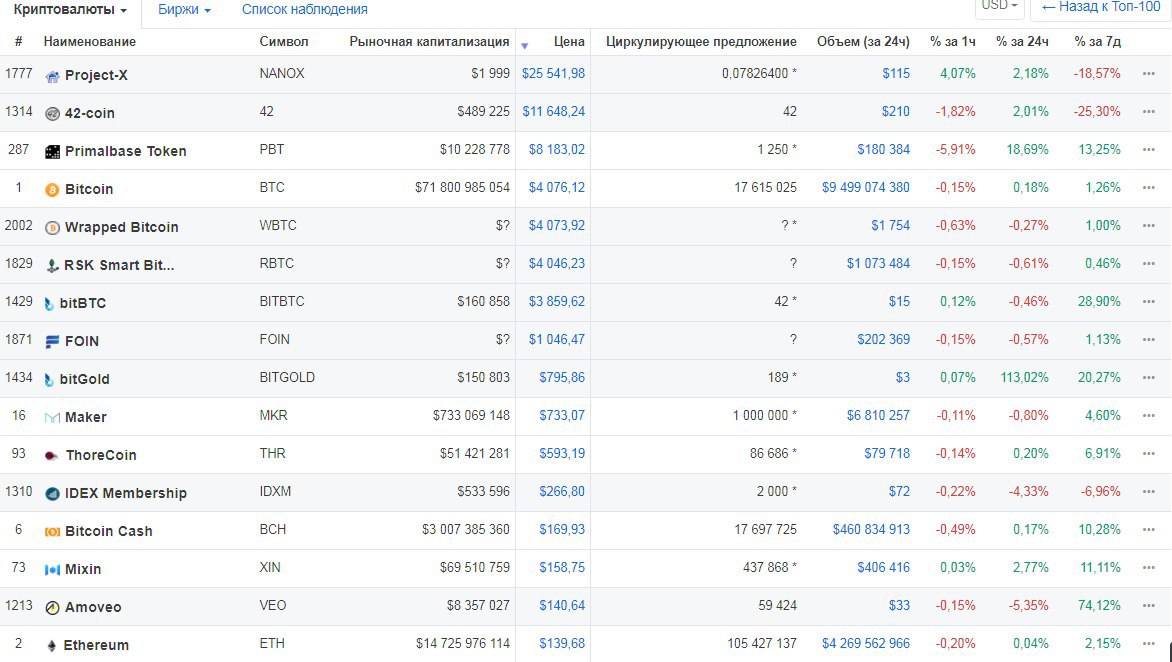Open the three-dot menu for Primalbase Token row
This screenshot has width=1172, height=662.
1149,149
